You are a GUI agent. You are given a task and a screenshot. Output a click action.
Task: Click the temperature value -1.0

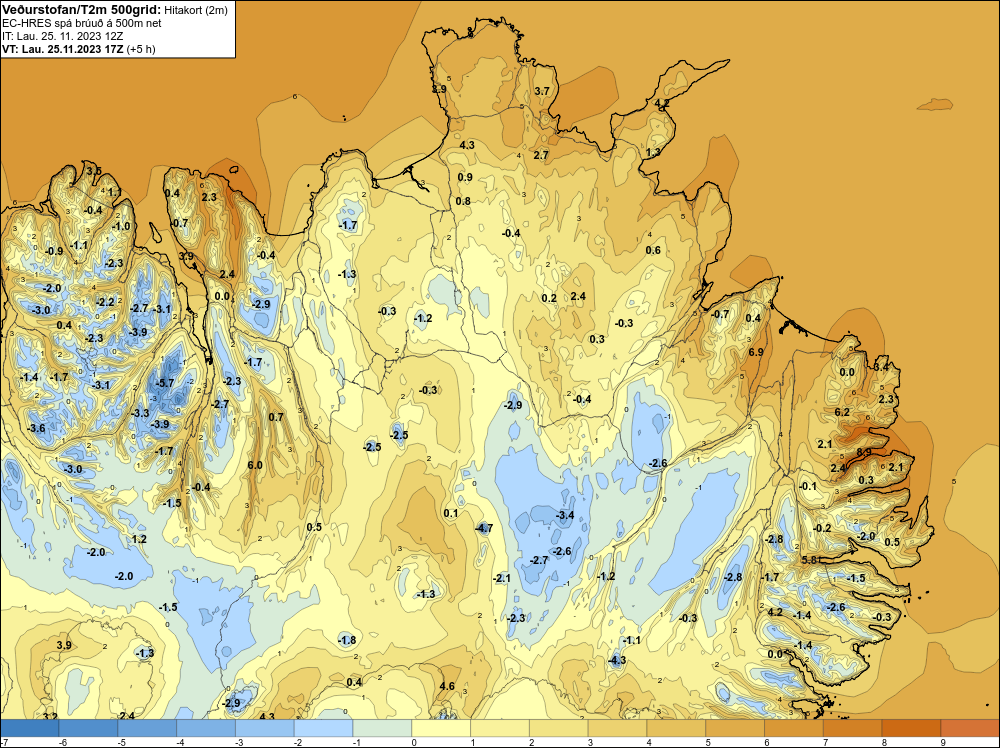pyautogui.click(x=121, y=226)
